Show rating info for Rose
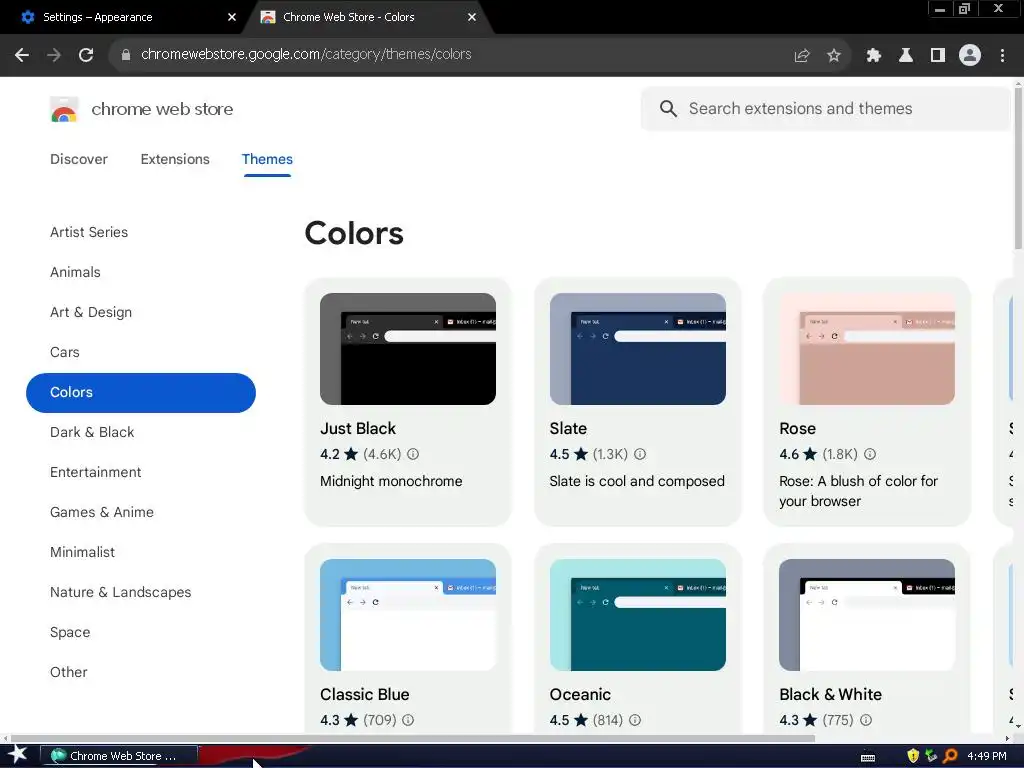The height and width of the screenshot is (768, 1024). coord(870,454)
